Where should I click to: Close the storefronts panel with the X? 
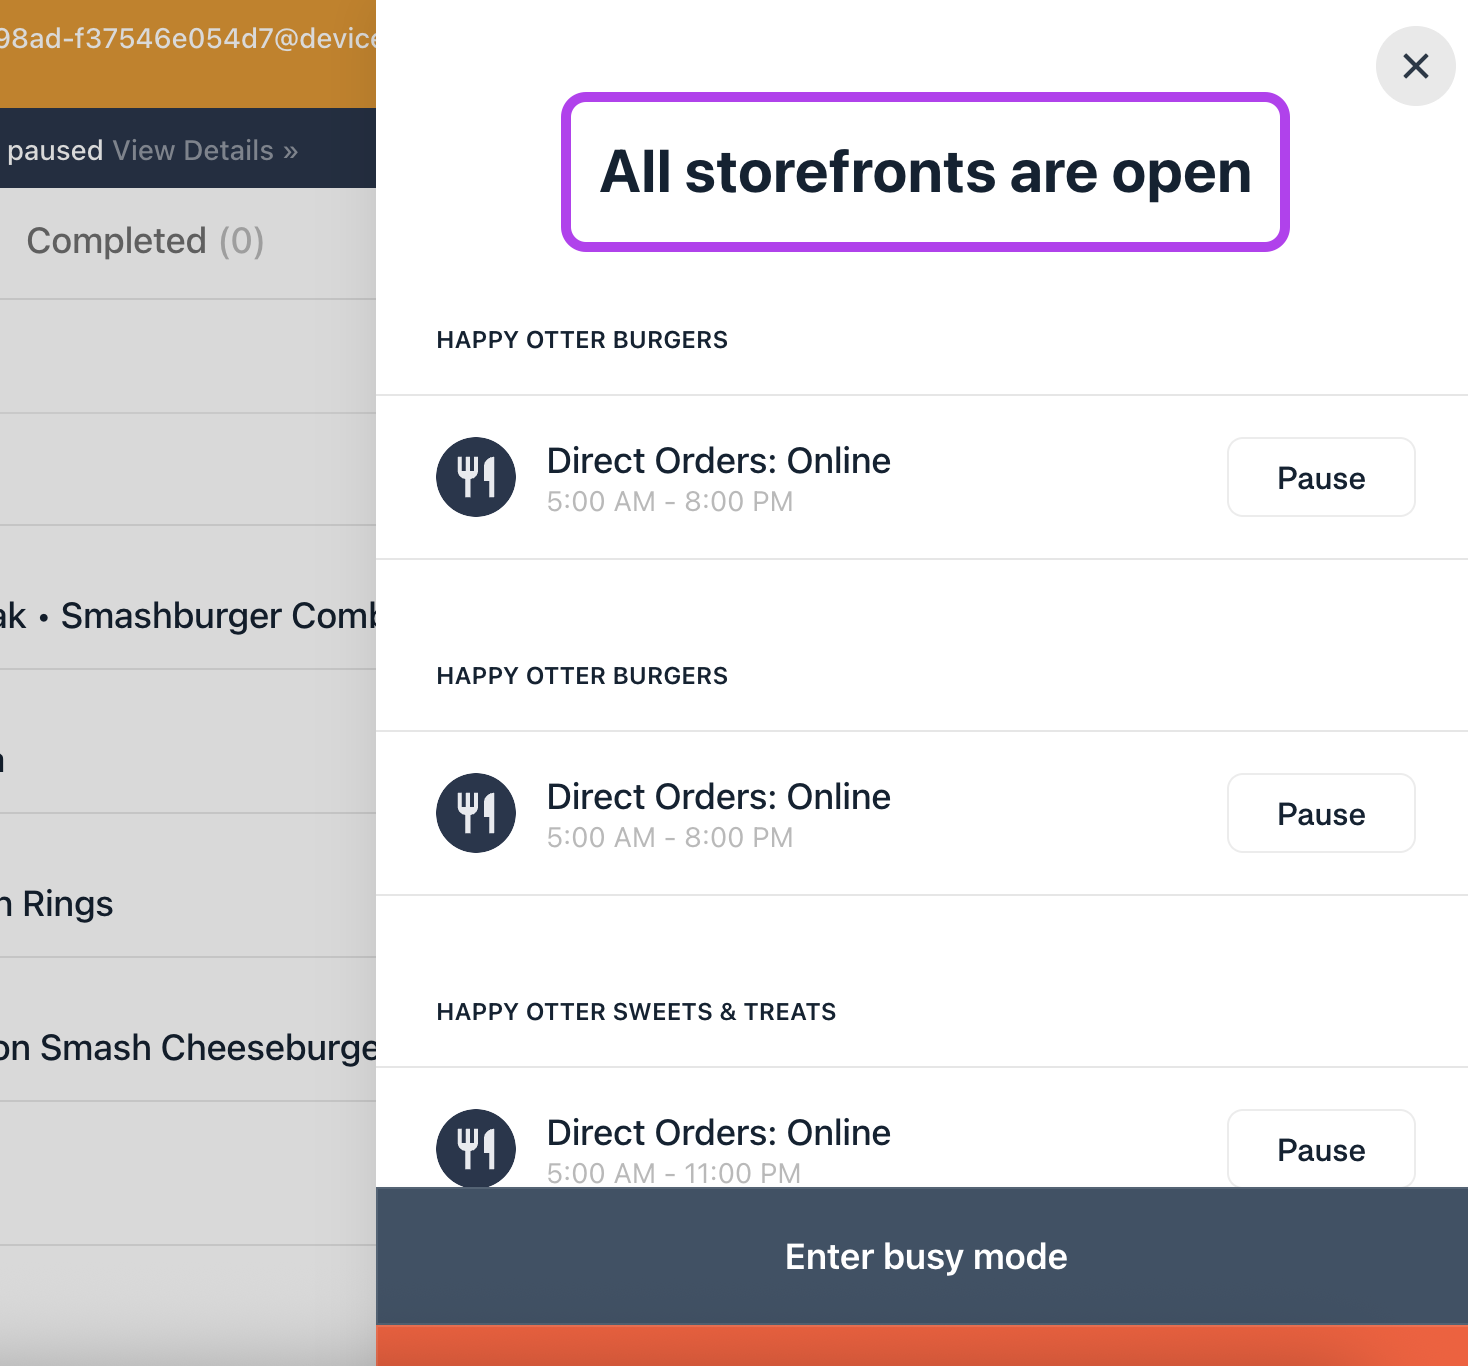pos(1415,66)
